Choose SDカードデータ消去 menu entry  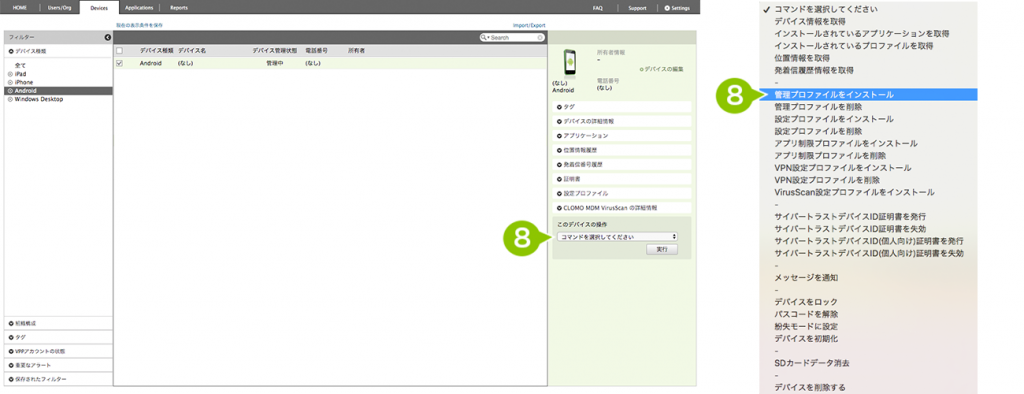812,363
